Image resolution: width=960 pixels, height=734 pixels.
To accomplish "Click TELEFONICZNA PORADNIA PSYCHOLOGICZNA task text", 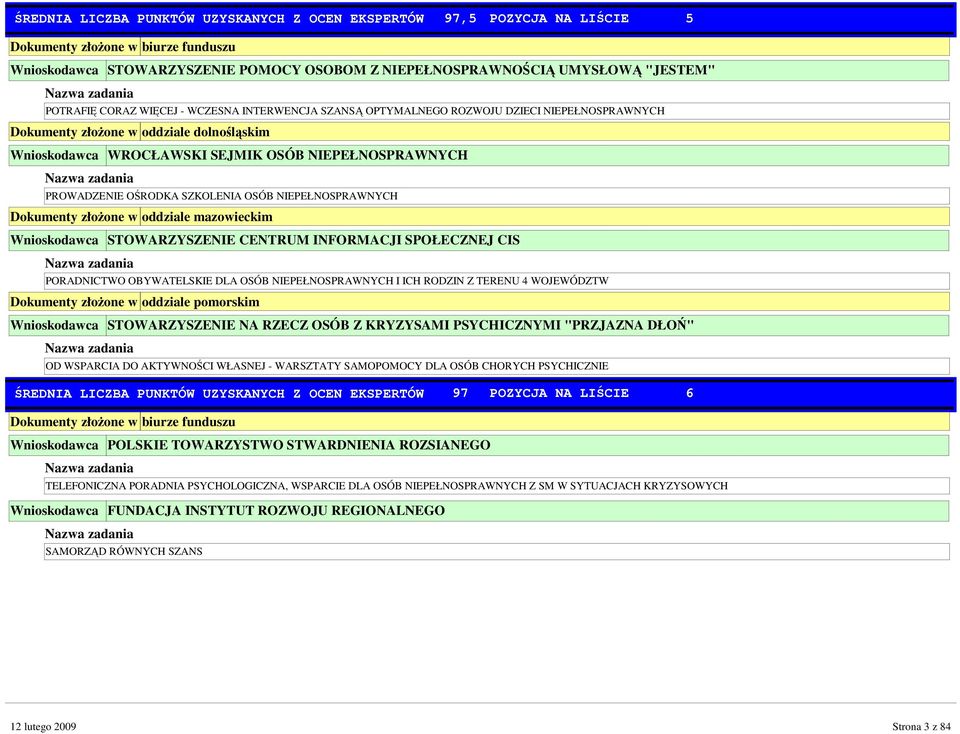I will click(387, 486).
